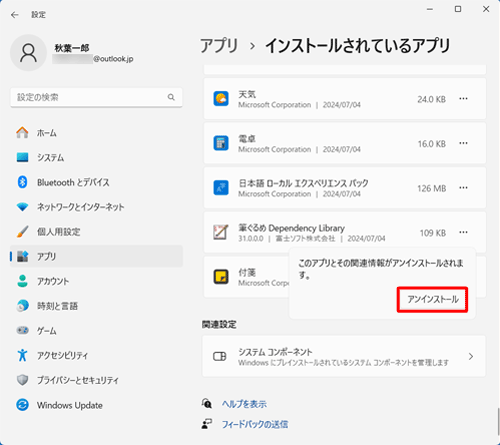This screenshot has width=500, height=445.
Task: Click the home house icon in the sidebar
Action: (22, 132)
